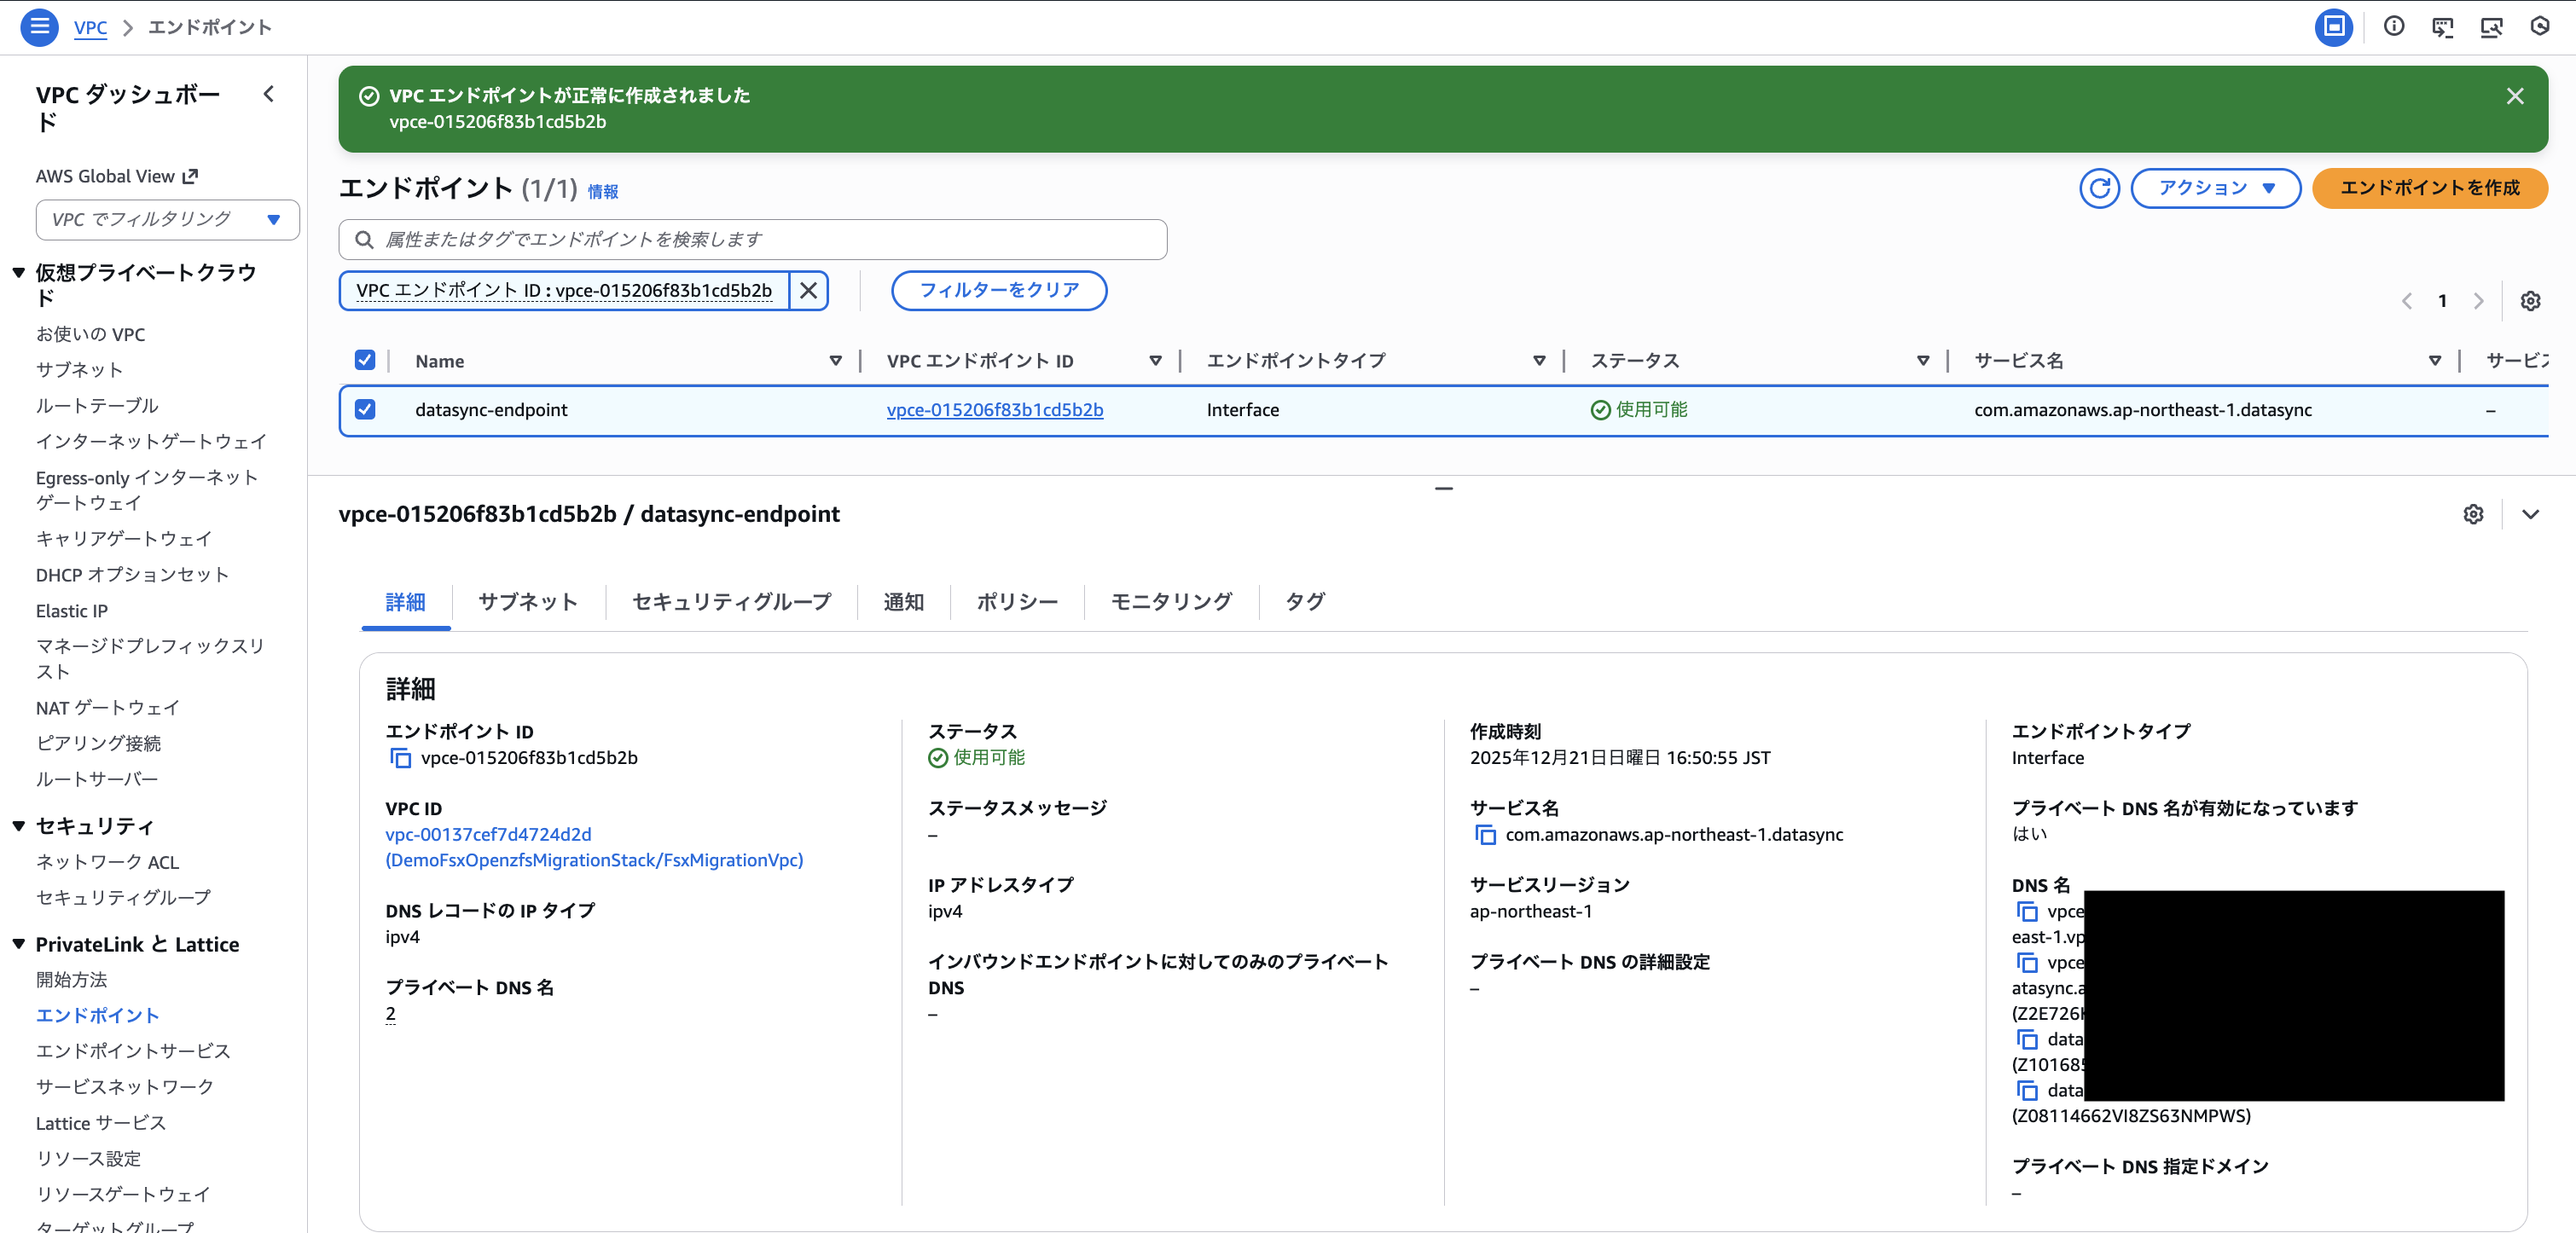
Task: Deselect the datasync-endpoint row checkbox
Action: tap(366, 410)
